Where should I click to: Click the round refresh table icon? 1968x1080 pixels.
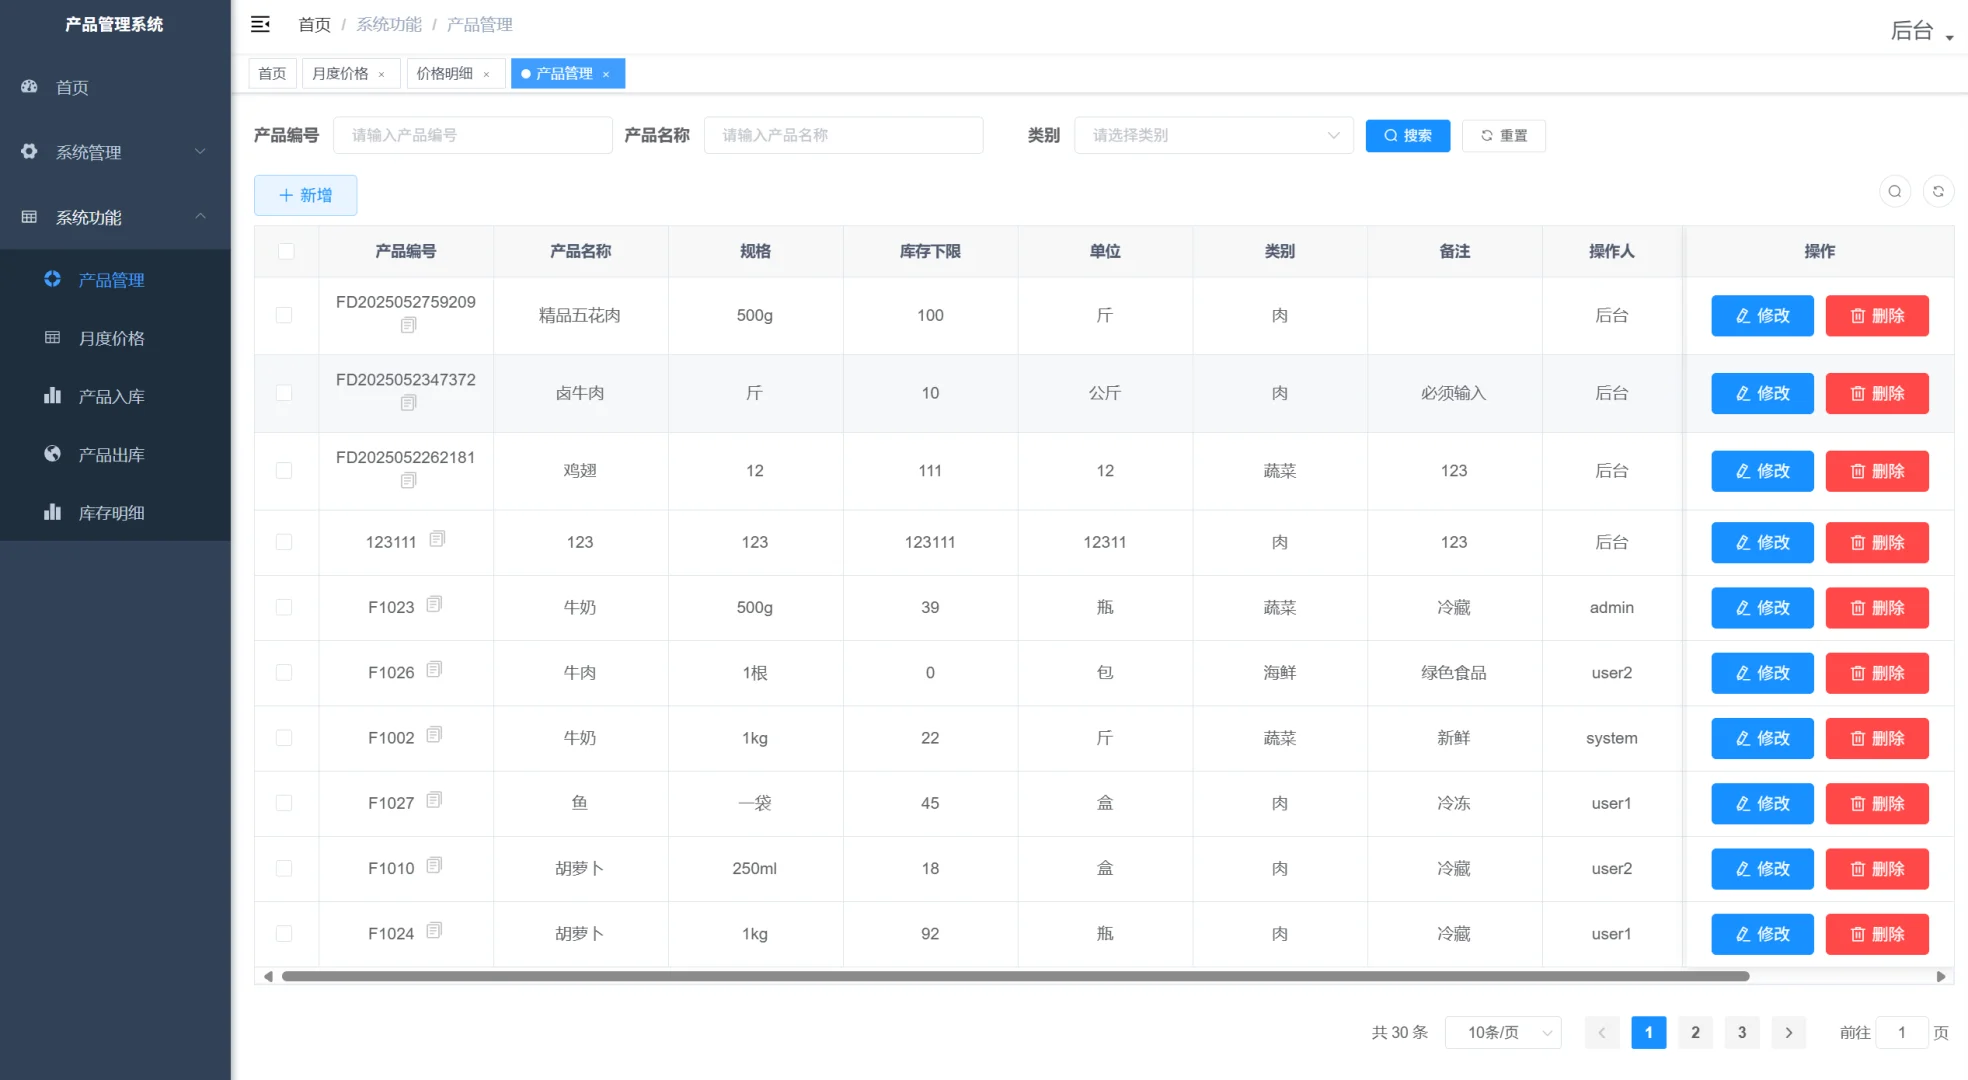(1938, 191)
